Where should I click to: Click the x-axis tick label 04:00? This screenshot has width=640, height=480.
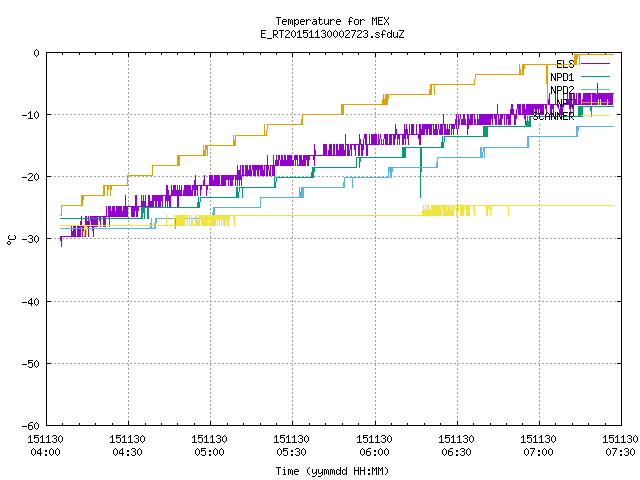(x=45, y=452)
